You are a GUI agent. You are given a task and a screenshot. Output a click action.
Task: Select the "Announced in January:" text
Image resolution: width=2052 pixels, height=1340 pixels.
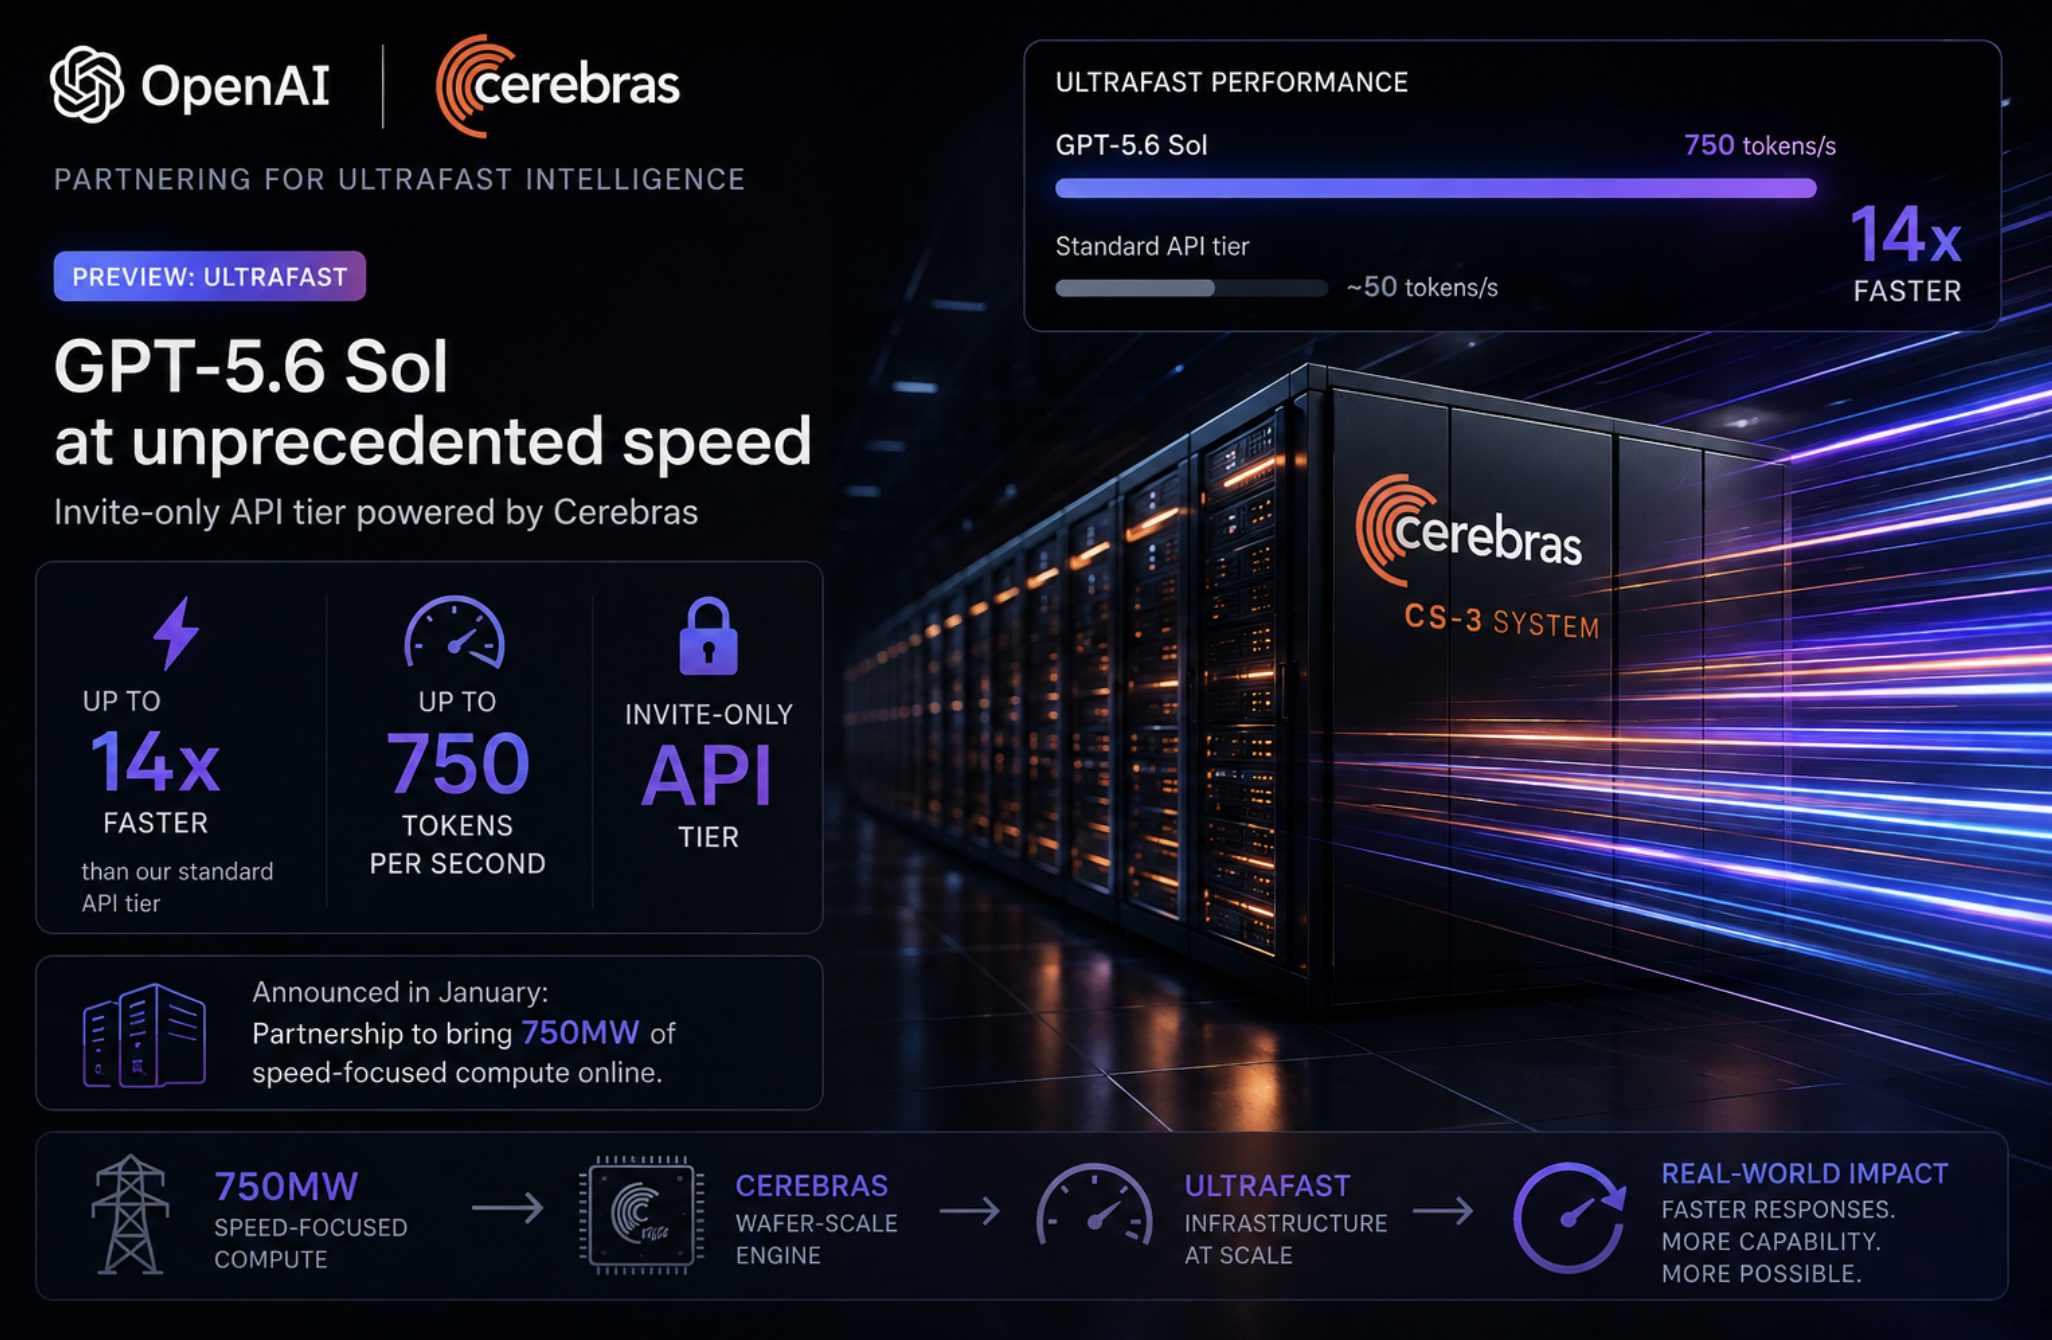click(400, 992)
